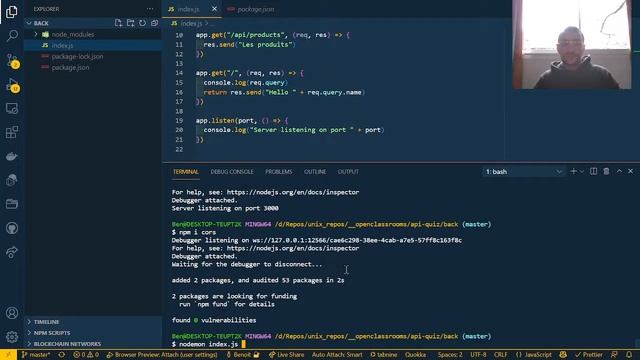Viewport: 640px width, 360px height.
Task: Open the Extensions view
Action: [x=11, y=132]
